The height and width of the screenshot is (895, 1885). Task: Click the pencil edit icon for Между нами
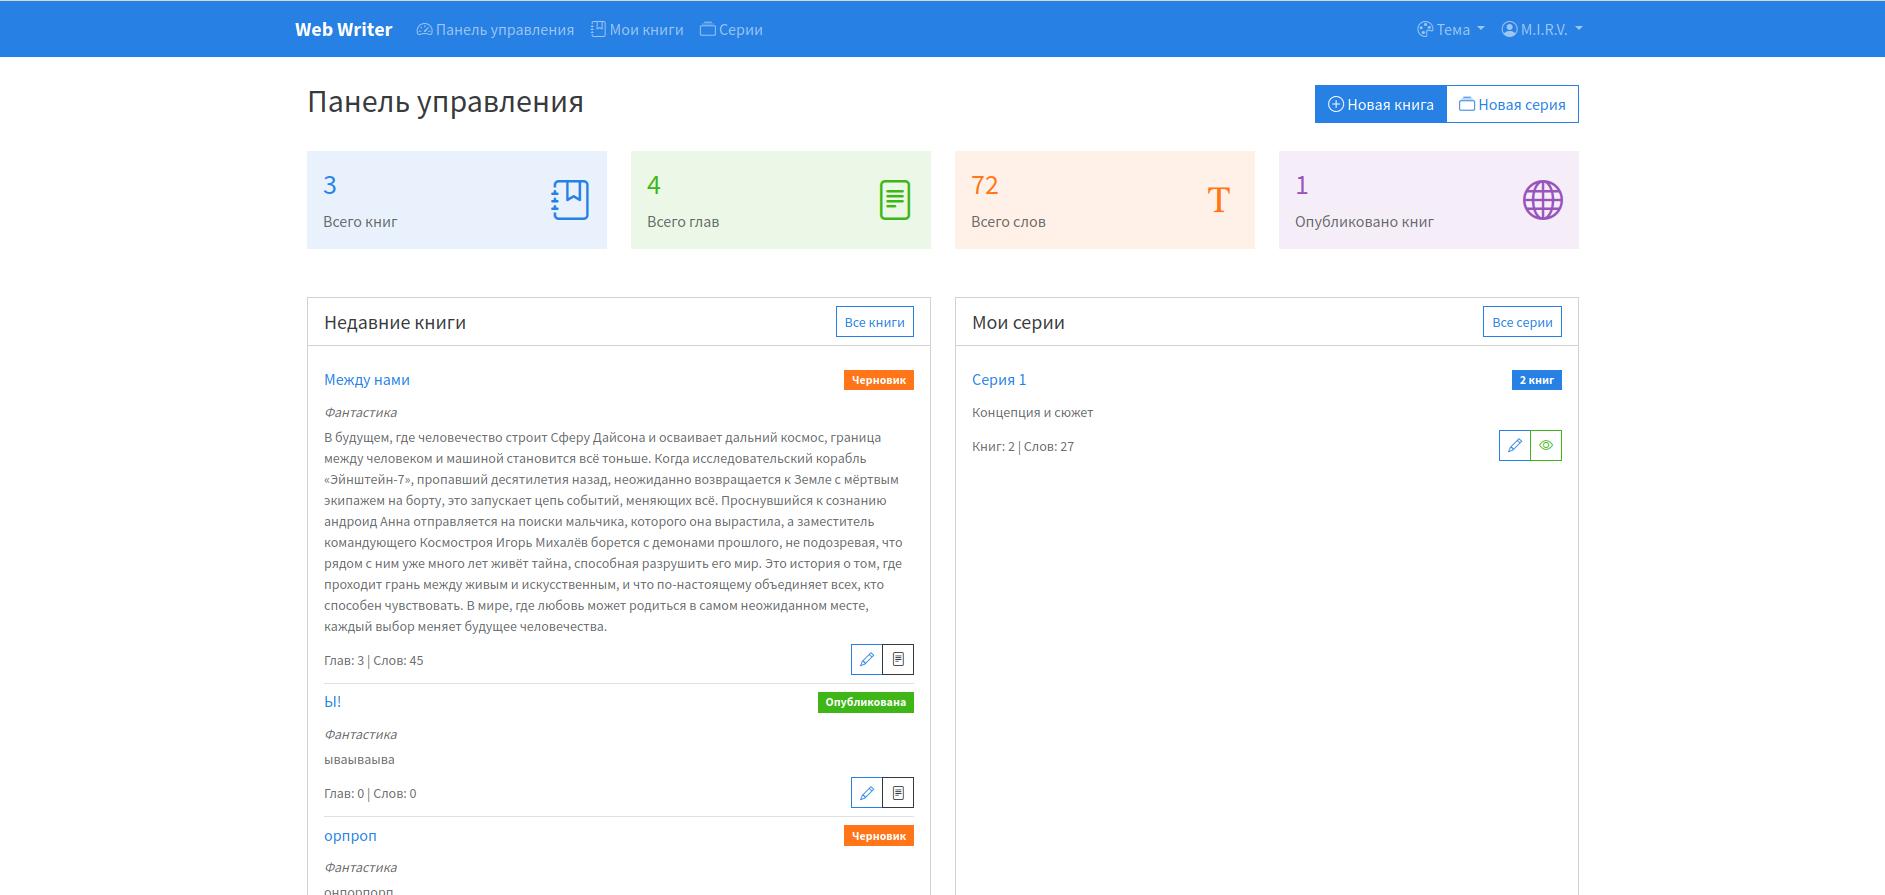coord(866,660)
